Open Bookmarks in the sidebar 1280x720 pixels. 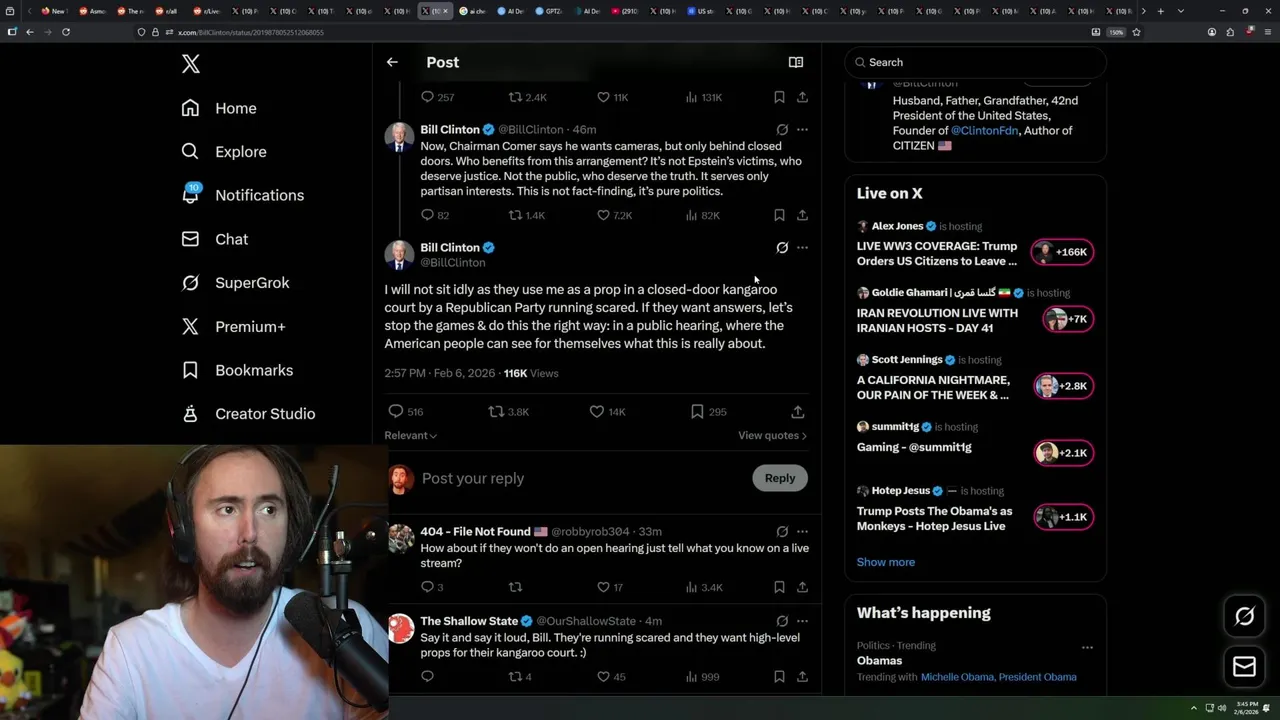click(x=237, y=370)
